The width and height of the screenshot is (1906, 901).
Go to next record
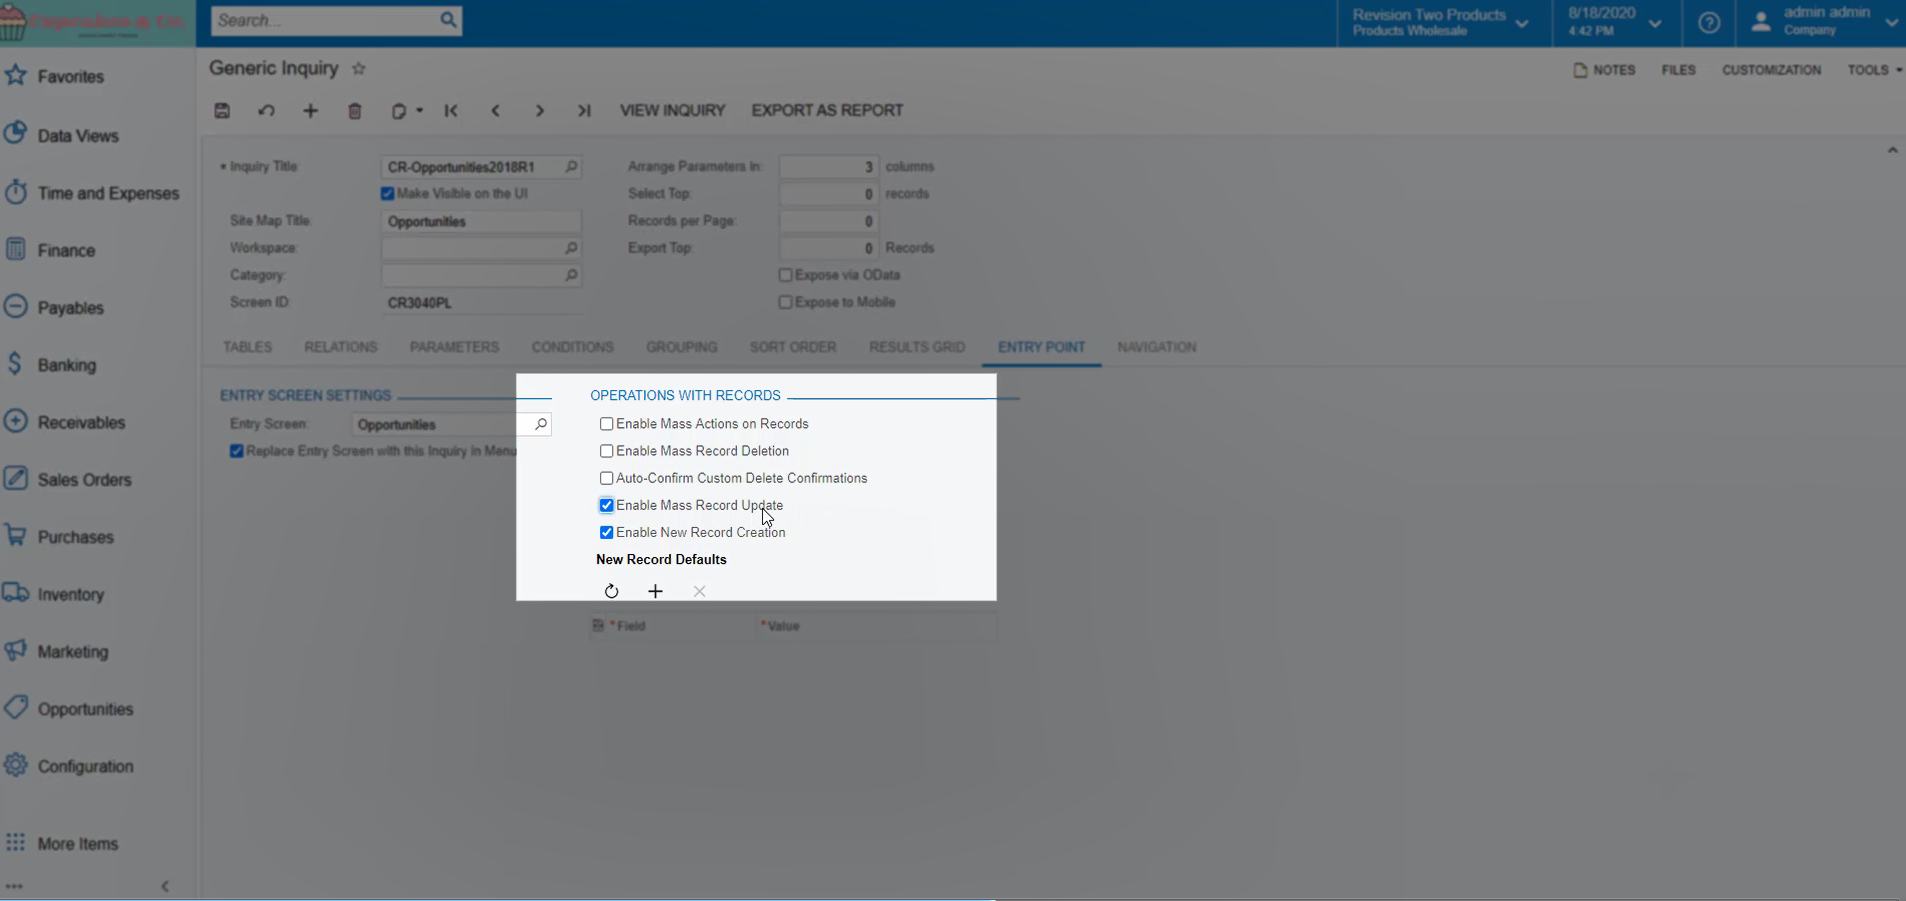[x=539, y=111]
